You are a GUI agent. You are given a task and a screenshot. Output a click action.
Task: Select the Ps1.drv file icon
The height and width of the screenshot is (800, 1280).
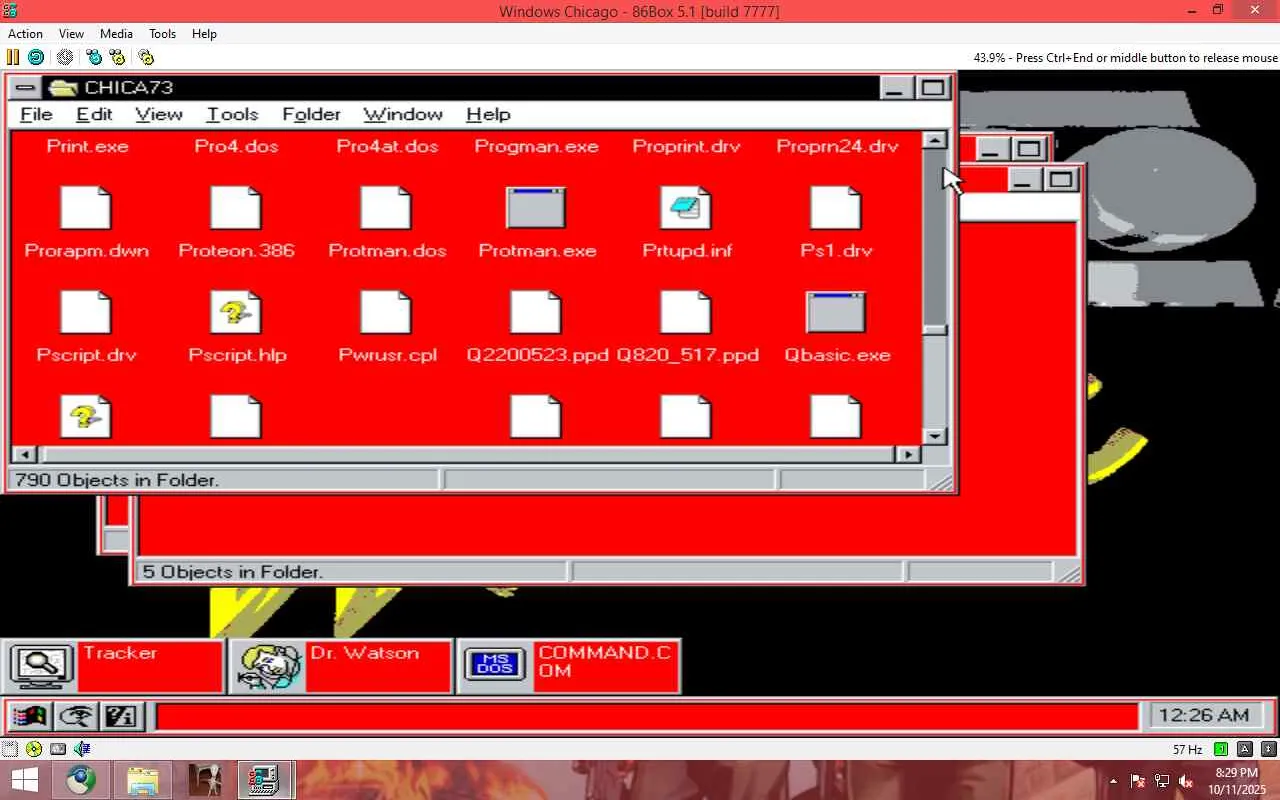pyautogui.click(x=836, y=208)
